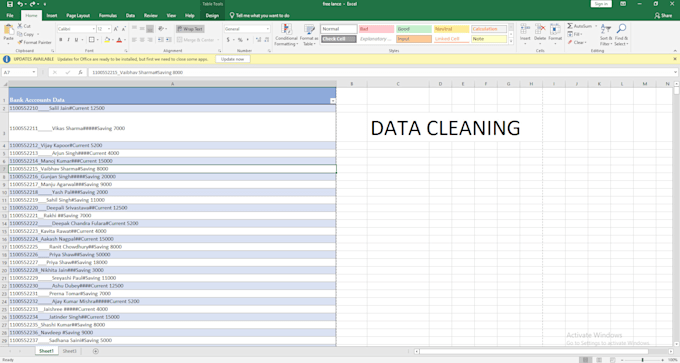
Task: Open Conditional Formatting menu
Action: pyautogui.click(x=286, y=35)
